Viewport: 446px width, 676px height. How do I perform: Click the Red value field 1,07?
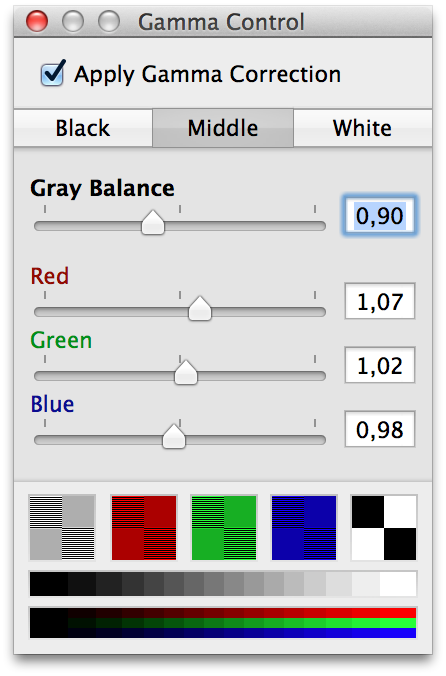380,301
